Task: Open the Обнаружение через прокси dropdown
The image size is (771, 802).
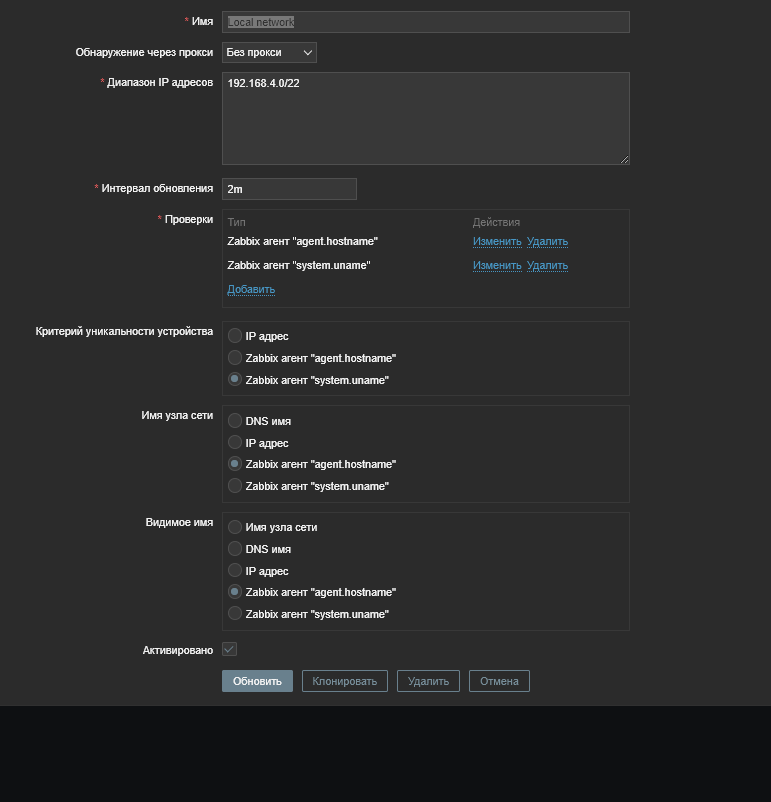Action: (269, 52)
